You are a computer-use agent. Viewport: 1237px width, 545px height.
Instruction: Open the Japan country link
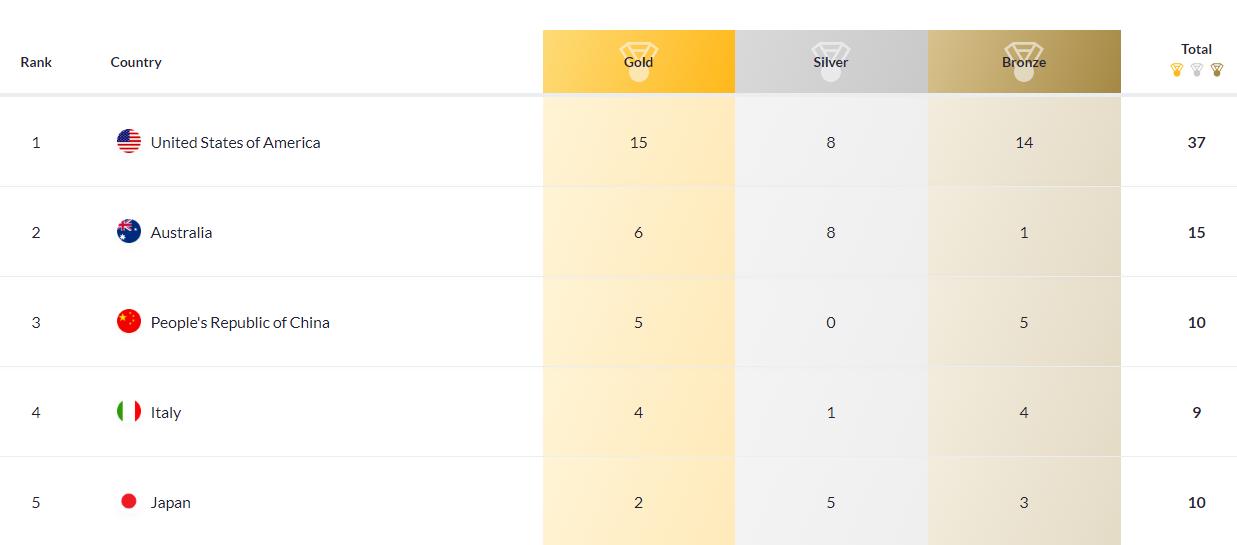(x=171, y=502)
